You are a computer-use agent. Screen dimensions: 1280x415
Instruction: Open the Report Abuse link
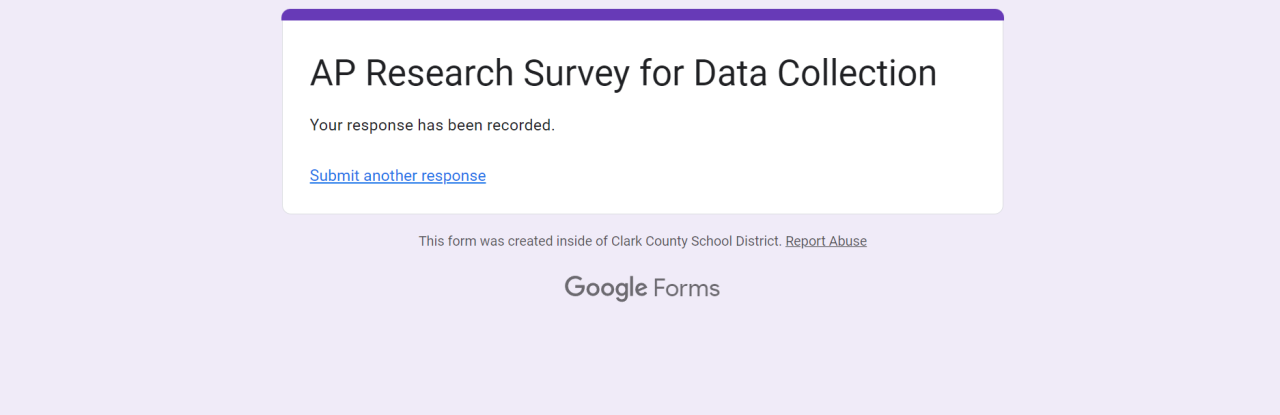(x=826, y=241)
